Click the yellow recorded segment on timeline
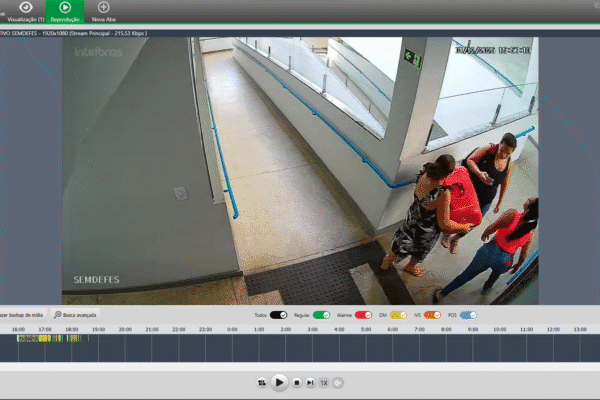Screen dimensions: 600x400 pos(45,339)
